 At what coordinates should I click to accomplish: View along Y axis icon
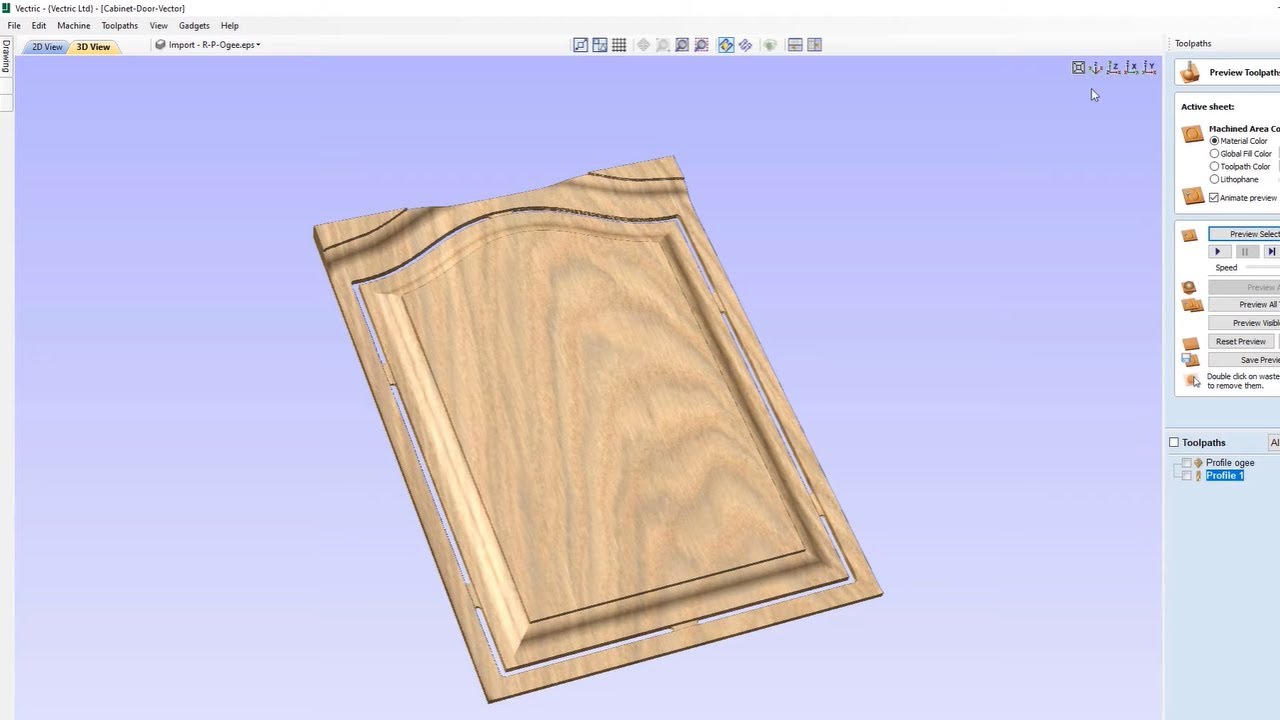(x=1150, y=68)
